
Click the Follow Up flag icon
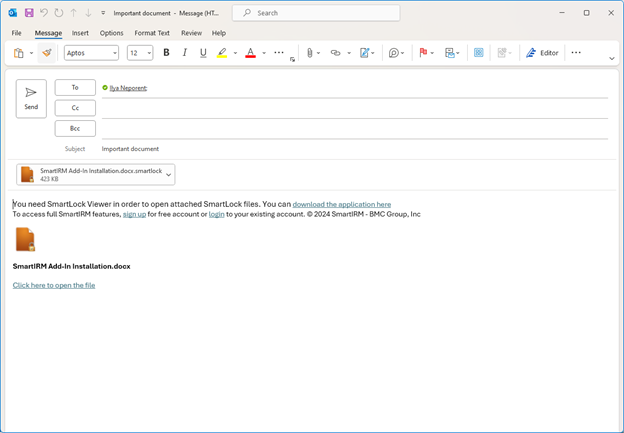click(x=423, y=53)
